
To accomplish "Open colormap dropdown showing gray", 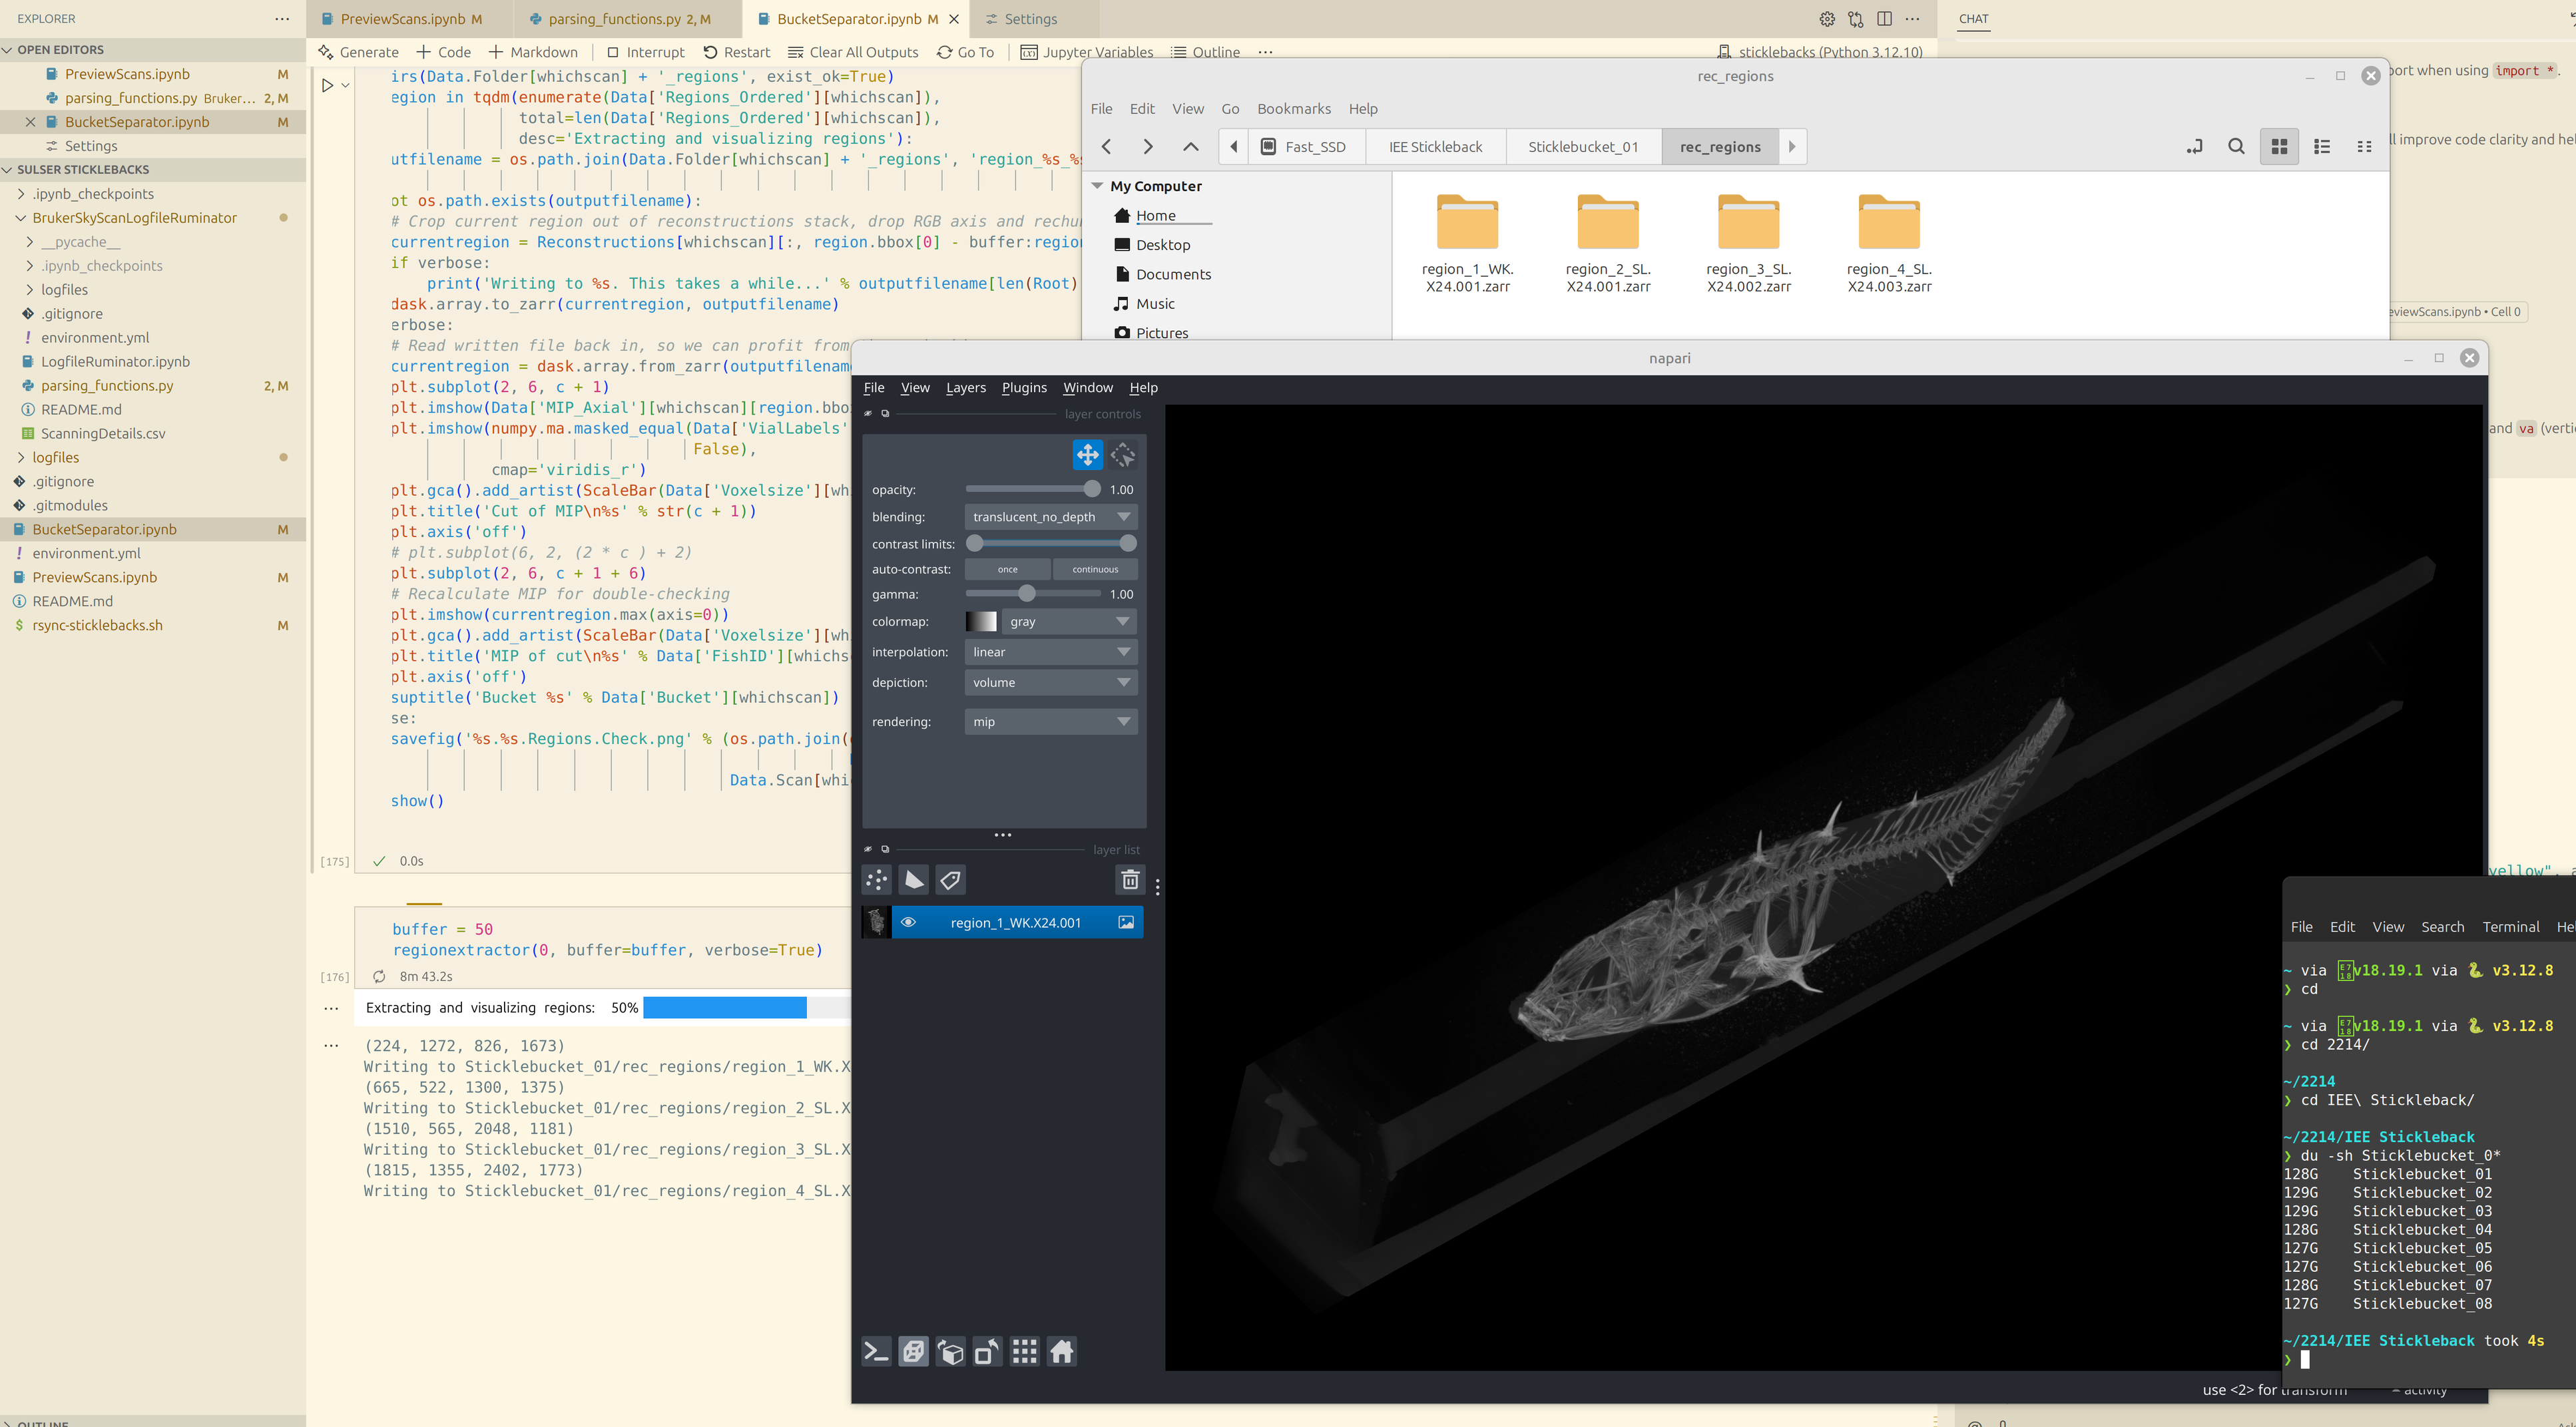I will (1069, 622).
